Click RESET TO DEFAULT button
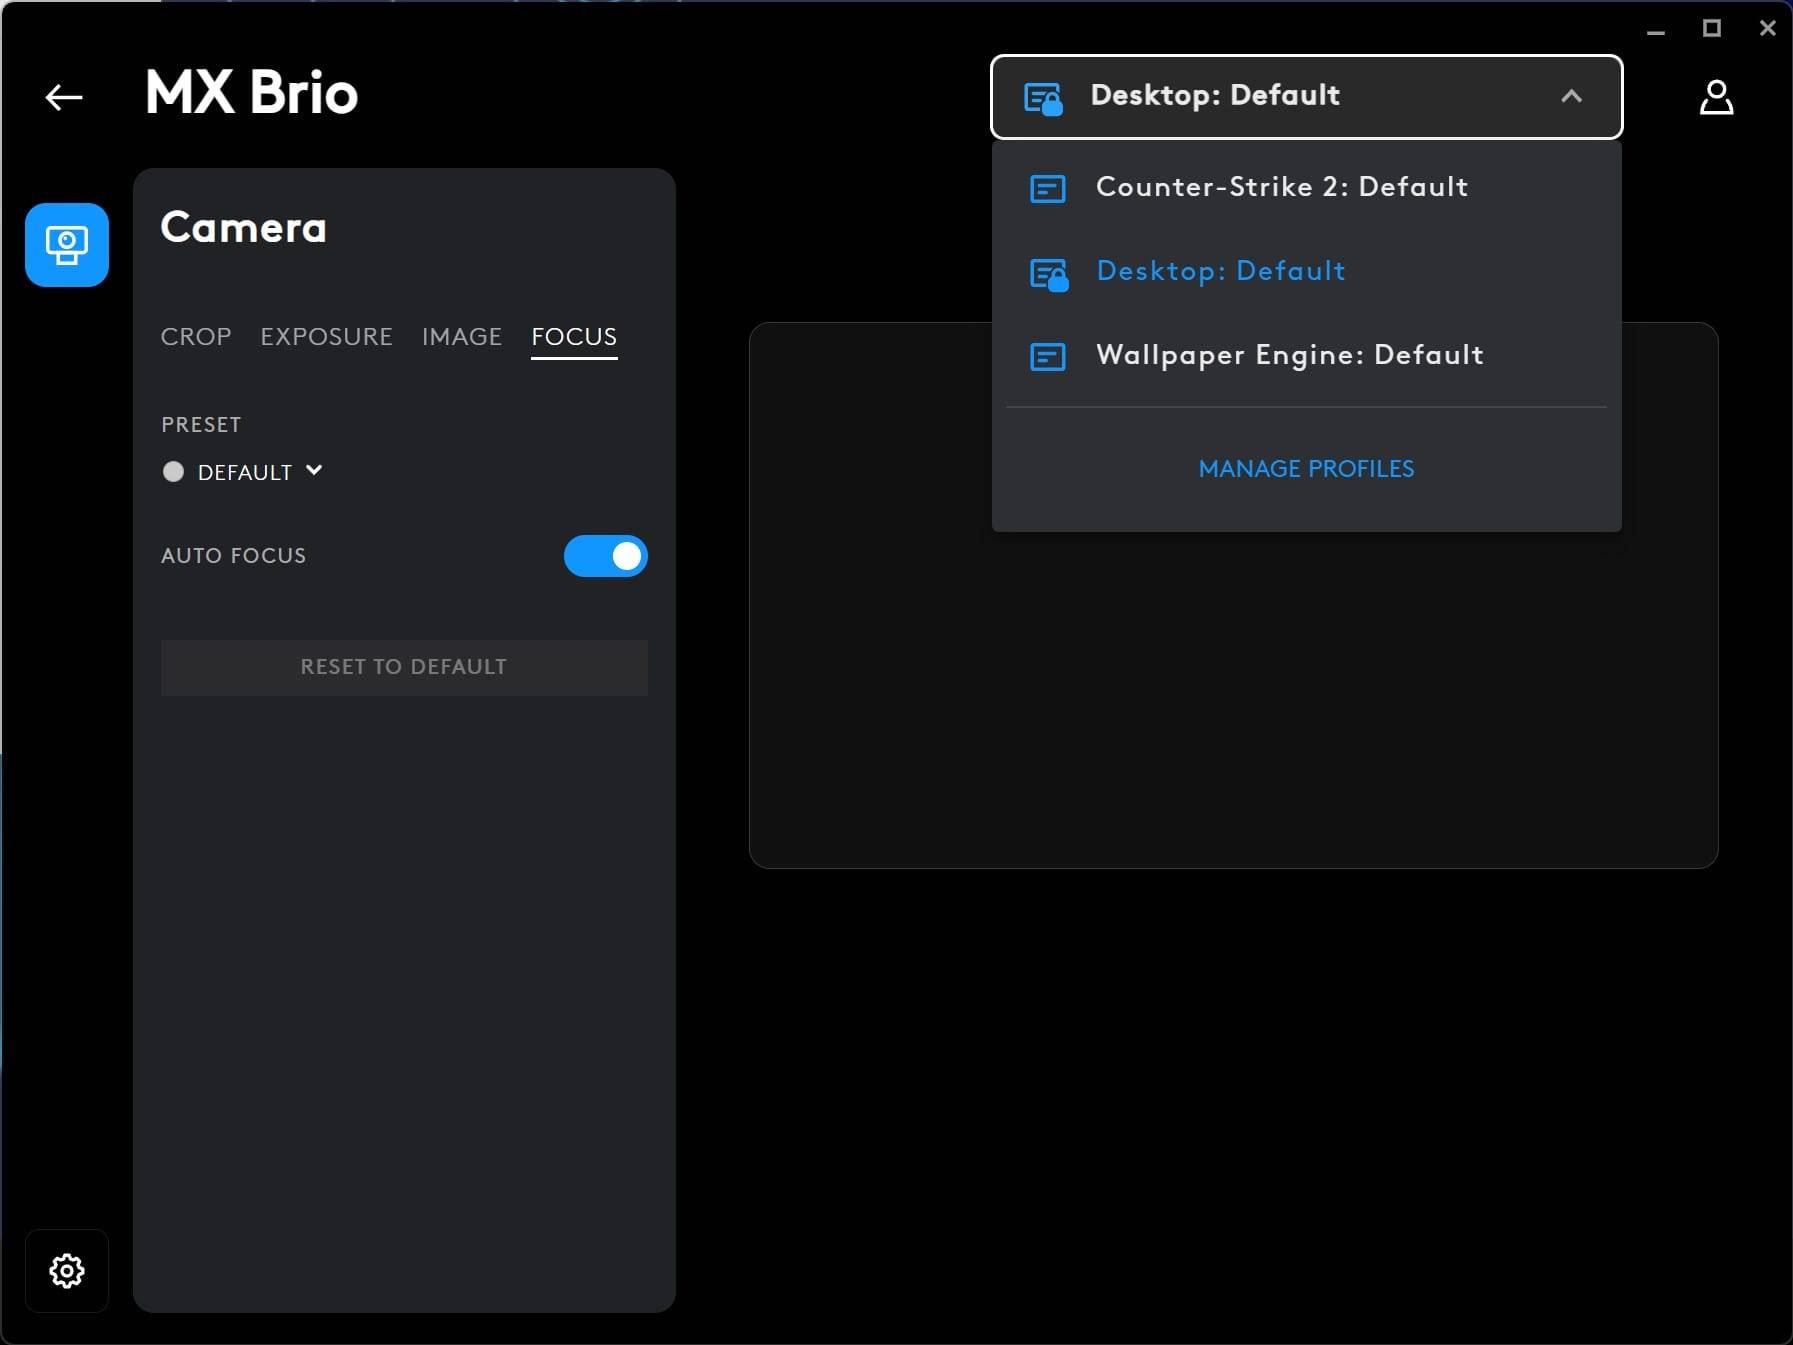 404,667
